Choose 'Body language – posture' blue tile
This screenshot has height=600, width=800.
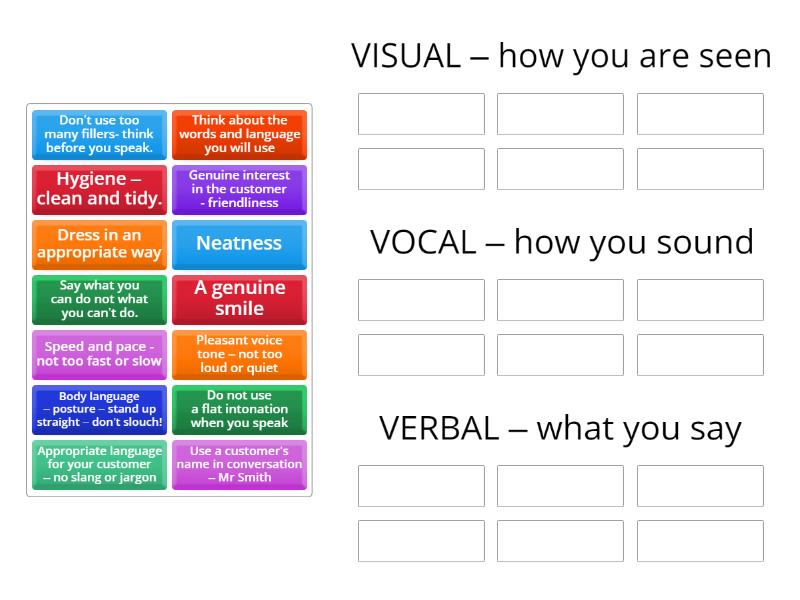tap(99, 410)
